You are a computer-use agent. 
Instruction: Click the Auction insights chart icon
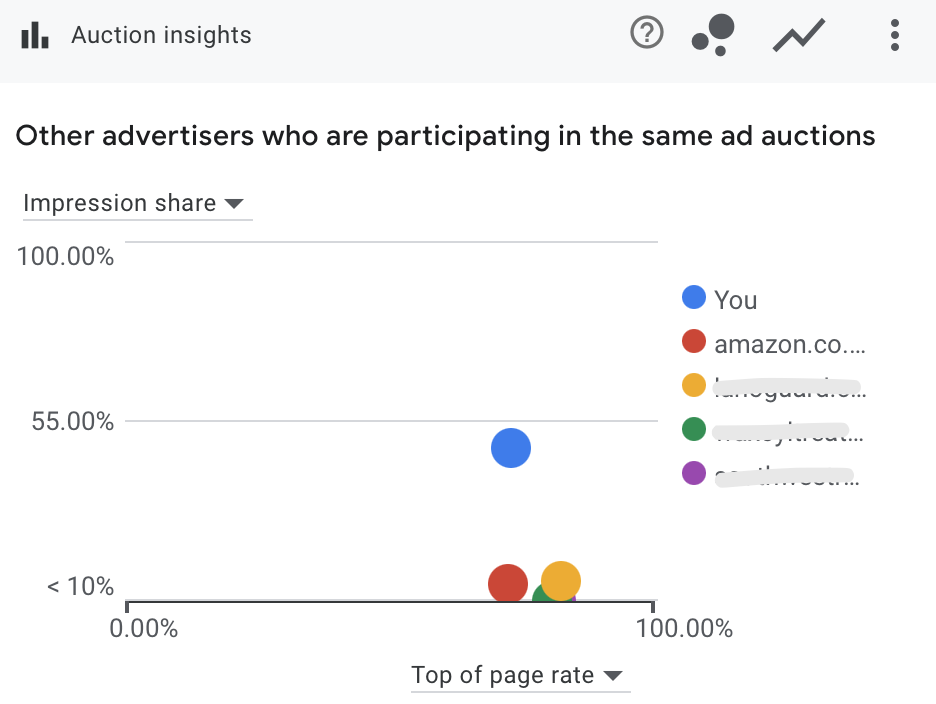tap(37, 35)
